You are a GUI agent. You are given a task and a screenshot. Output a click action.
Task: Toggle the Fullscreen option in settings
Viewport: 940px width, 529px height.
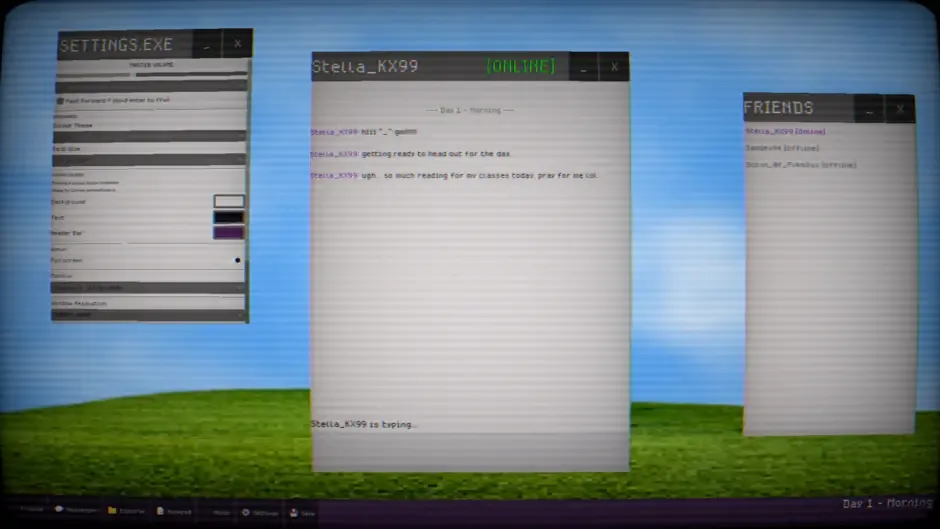point(237,260)
